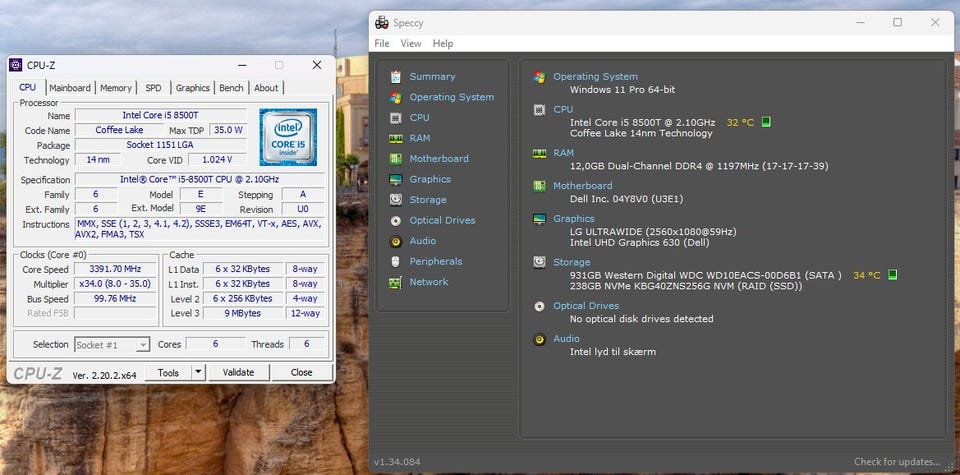Click the Dell Inc. 04Y8V0 (U3E1) text
This screenshot has width=960, height=475.
626,199
